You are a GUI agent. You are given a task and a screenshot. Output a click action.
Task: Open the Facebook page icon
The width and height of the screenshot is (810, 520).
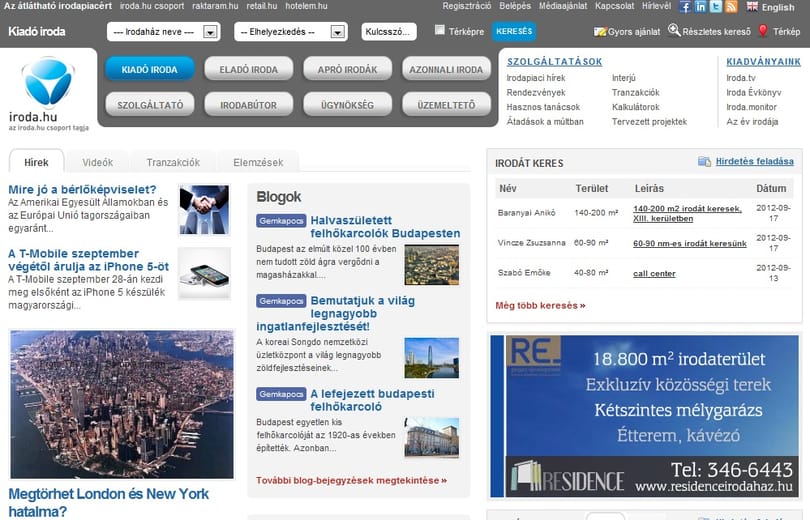pyautogui.click(x=685, y=7)
